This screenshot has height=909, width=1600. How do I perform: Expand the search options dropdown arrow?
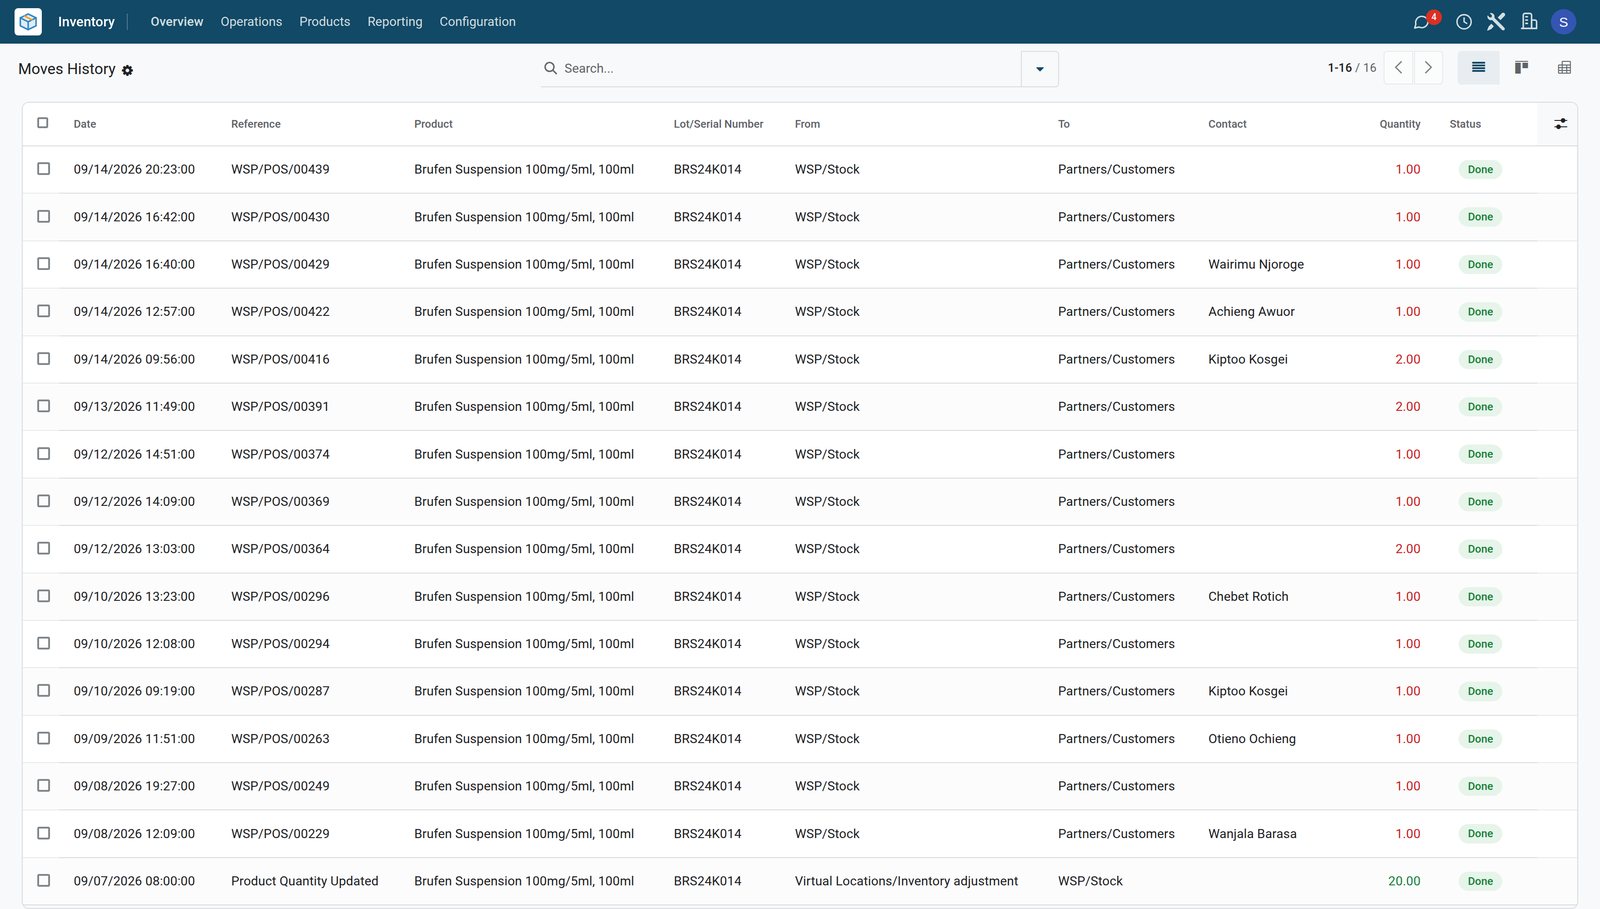point(1040,69)
